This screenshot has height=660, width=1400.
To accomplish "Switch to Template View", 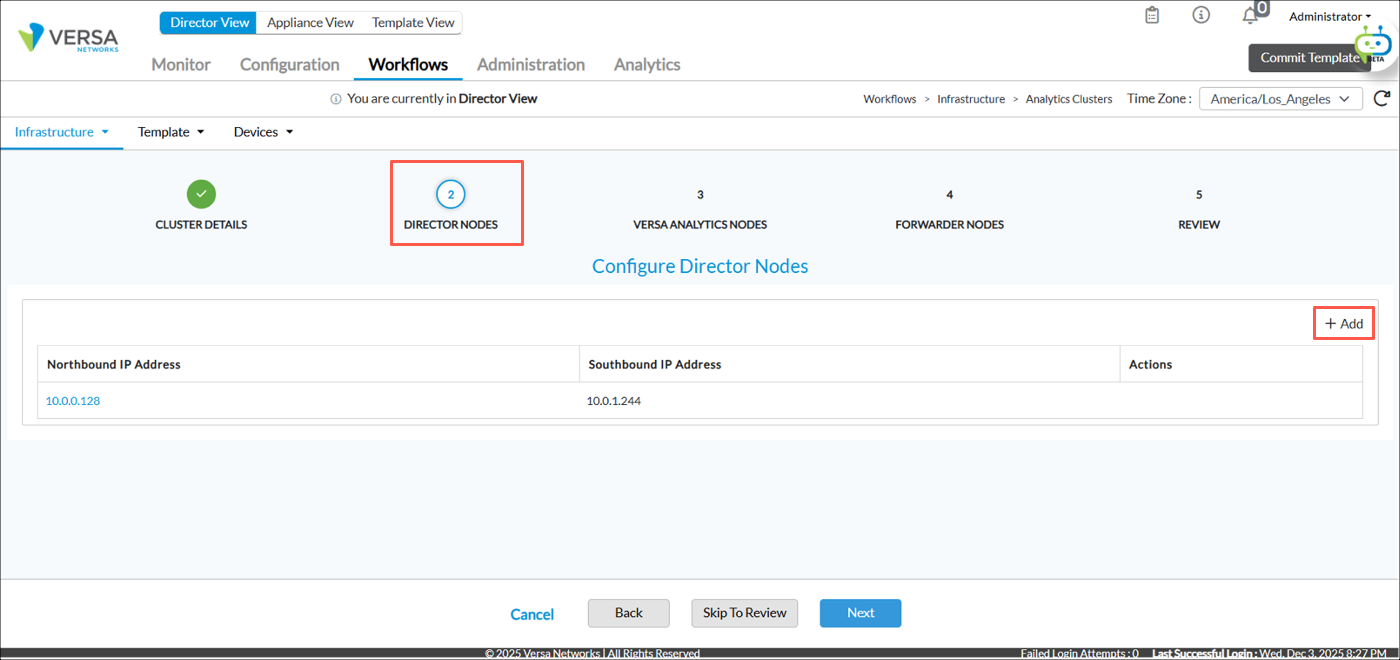I will 413,22.
